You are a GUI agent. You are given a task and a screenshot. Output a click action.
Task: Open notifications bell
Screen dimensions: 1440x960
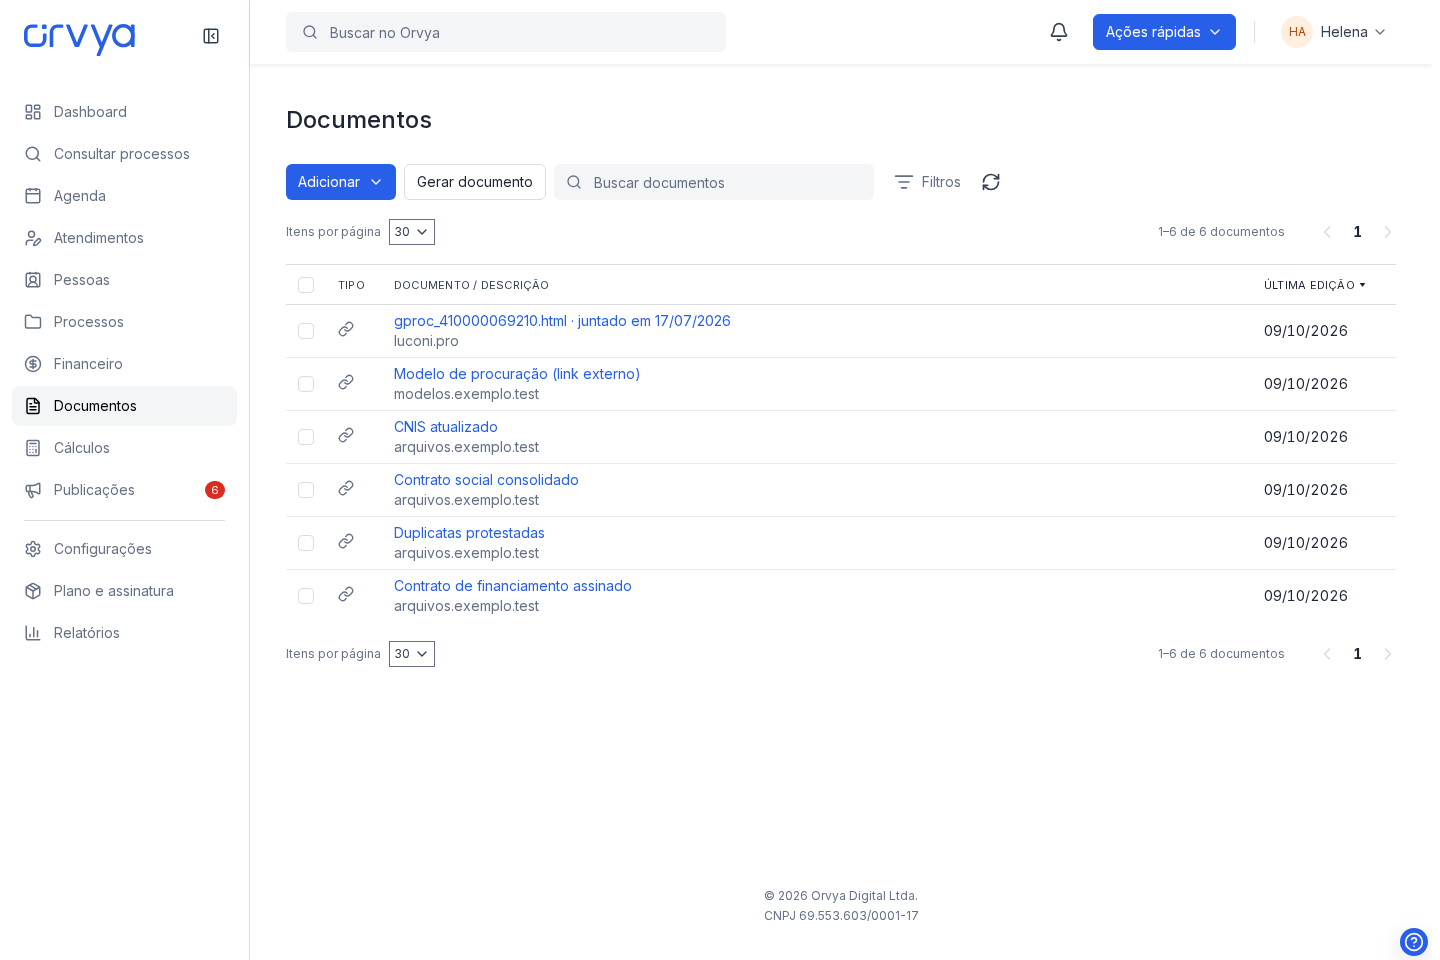[x=1059, y=32]
